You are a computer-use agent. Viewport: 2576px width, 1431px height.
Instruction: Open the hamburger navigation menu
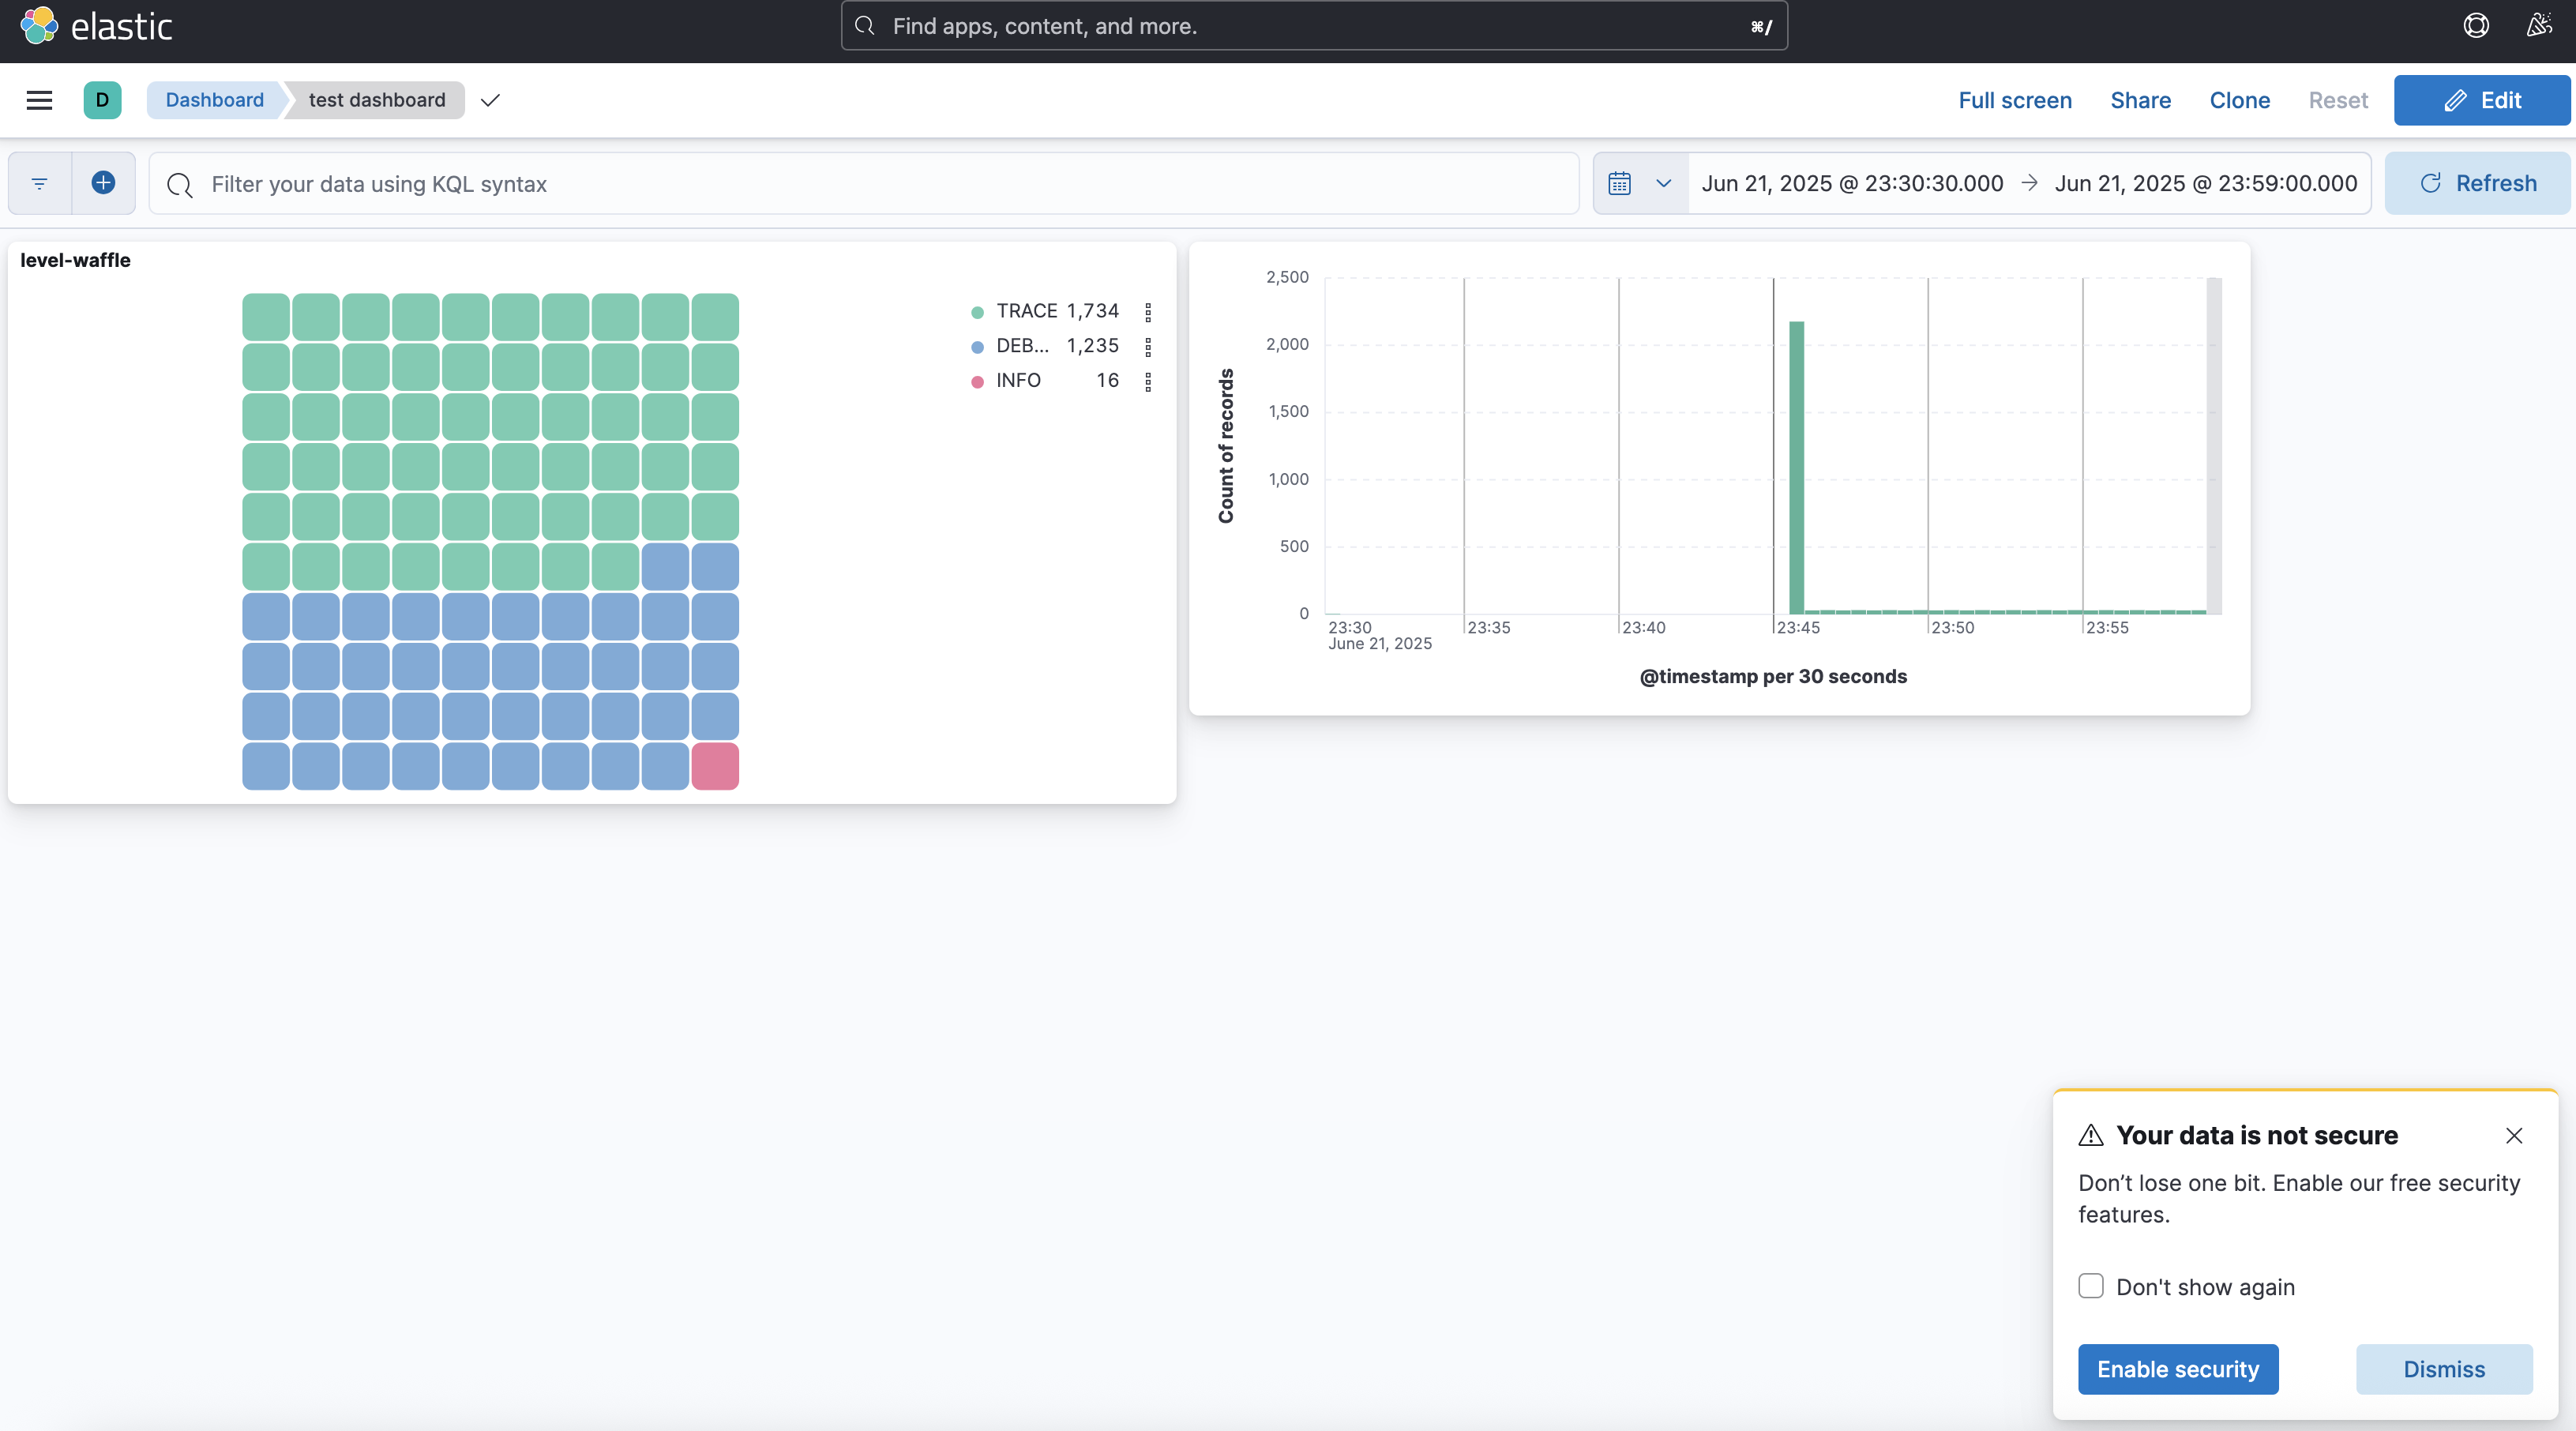(39, 100)
